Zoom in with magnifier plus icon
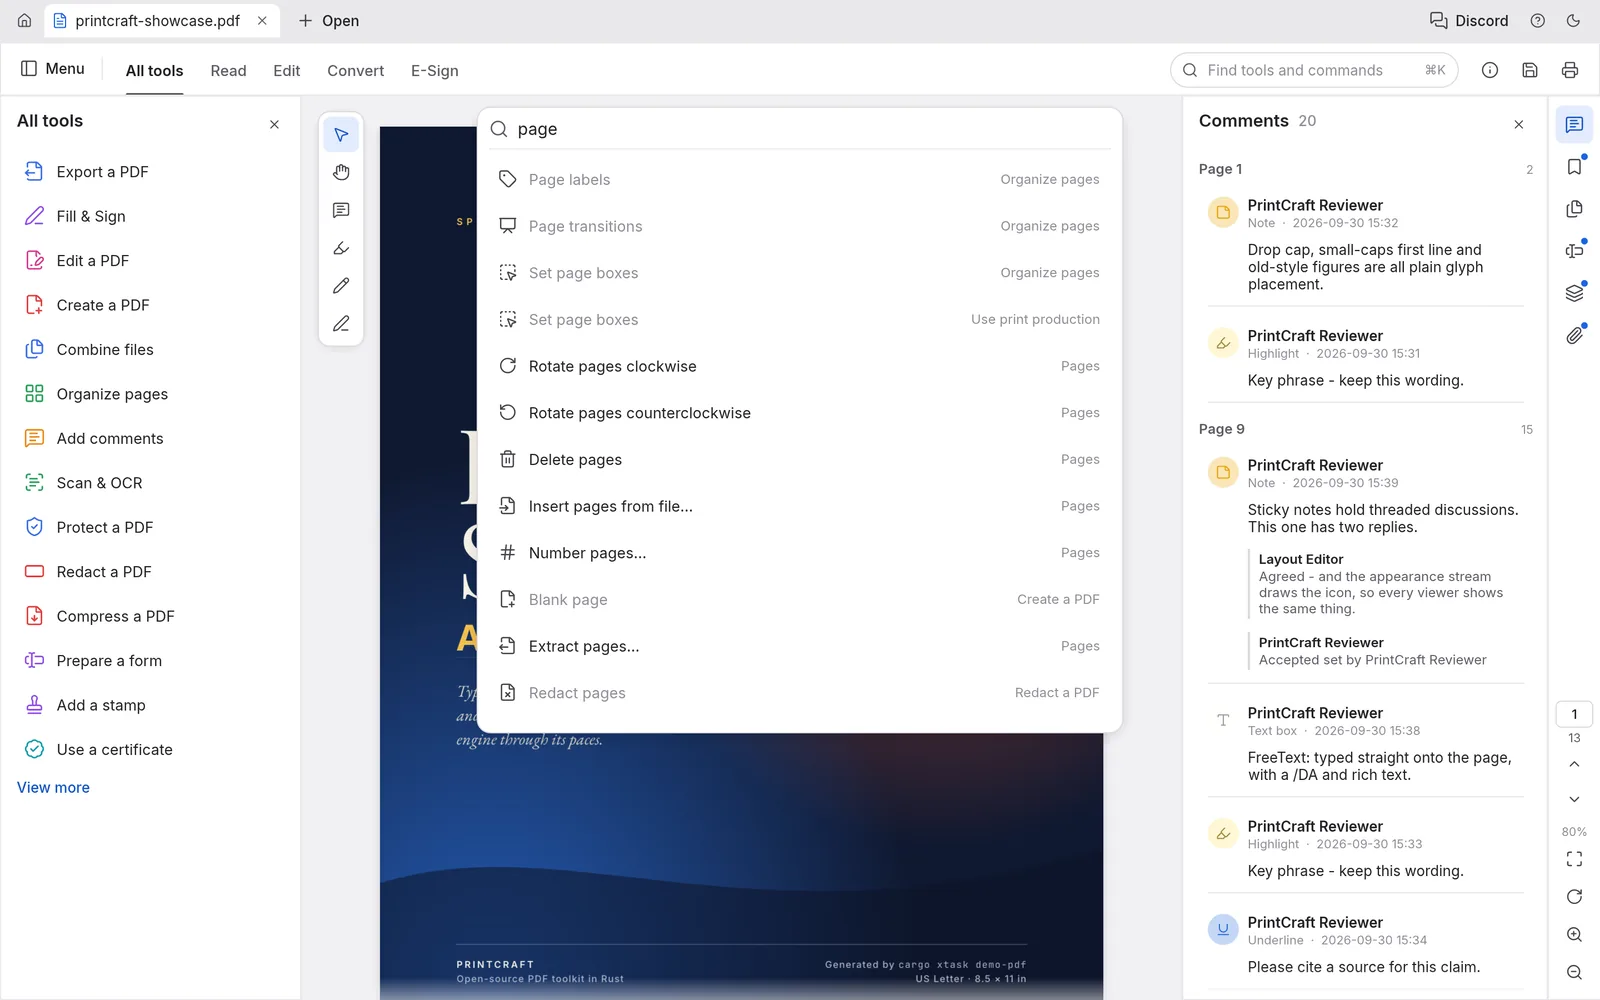Image resolution: width=1600 pixels, height=1000 pixels. 1574,935
